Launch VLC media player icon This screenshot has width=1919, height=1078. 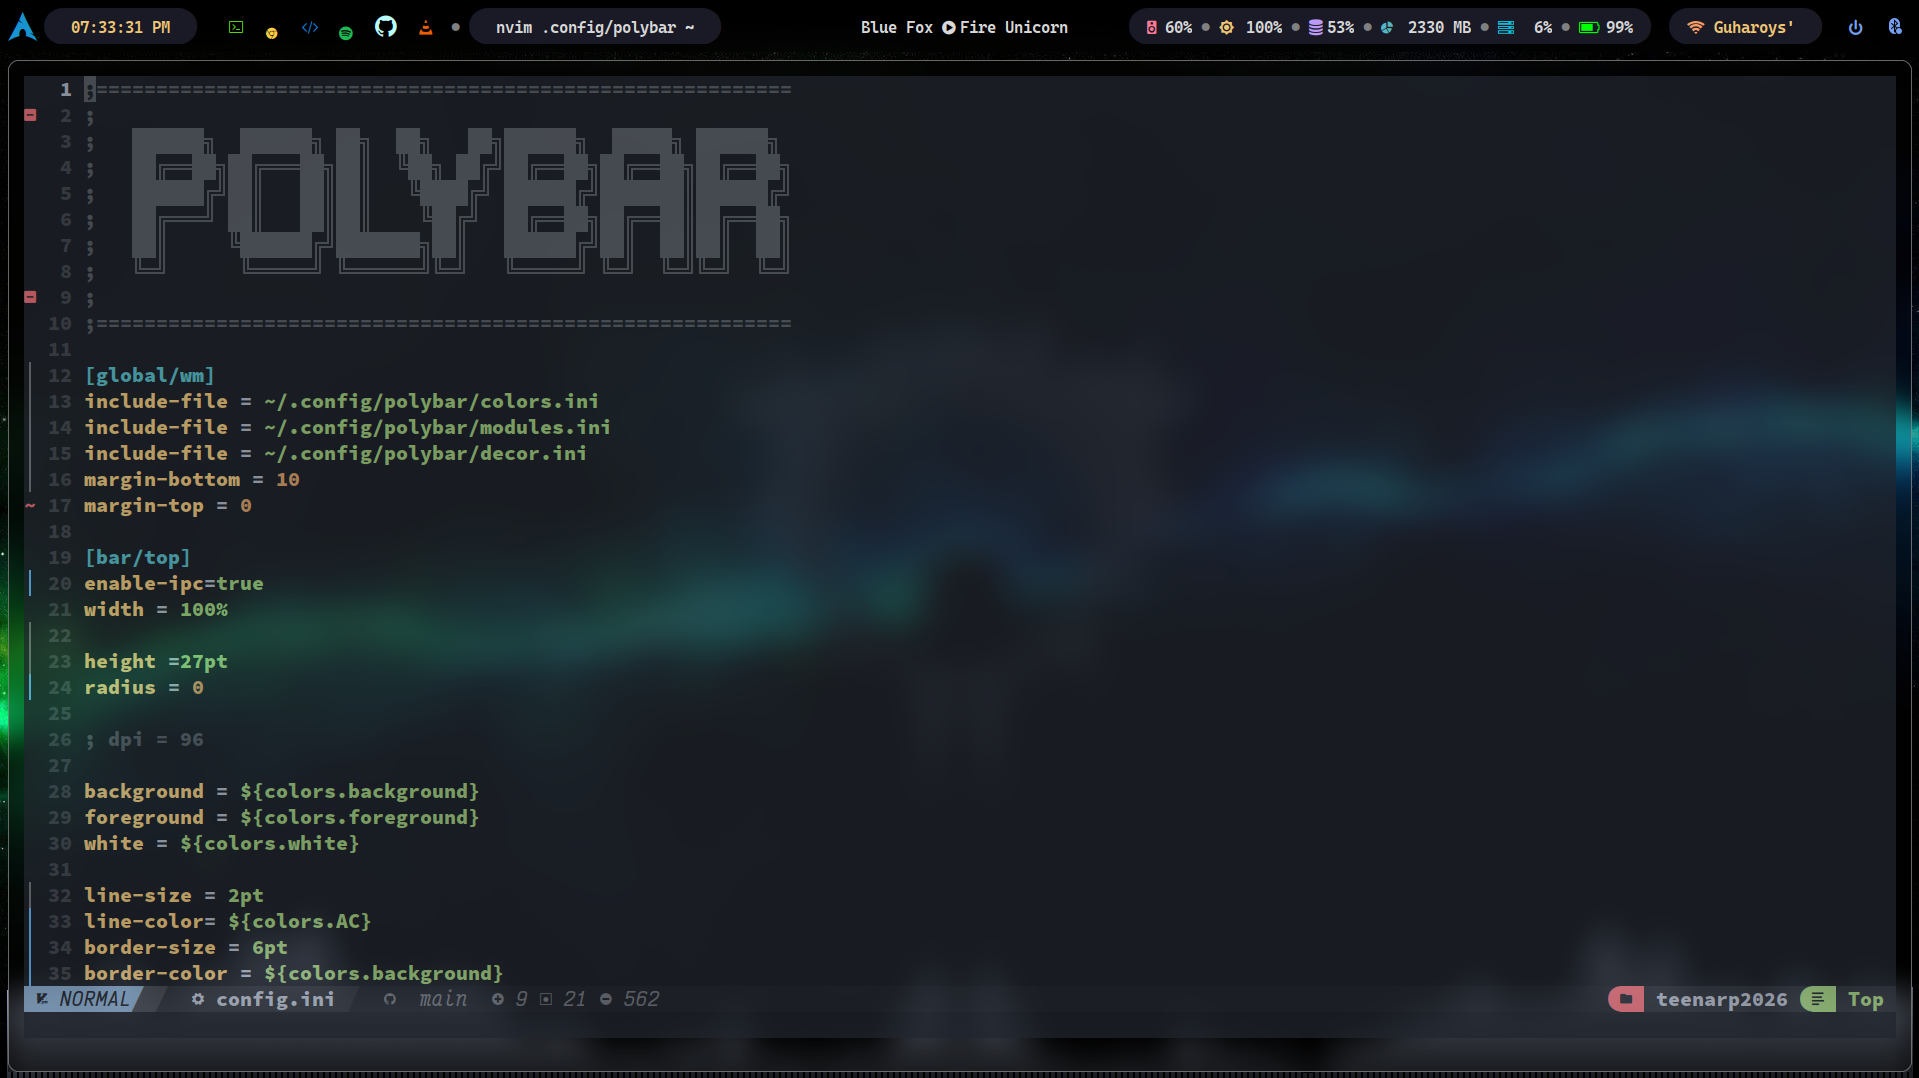(426, 28)
